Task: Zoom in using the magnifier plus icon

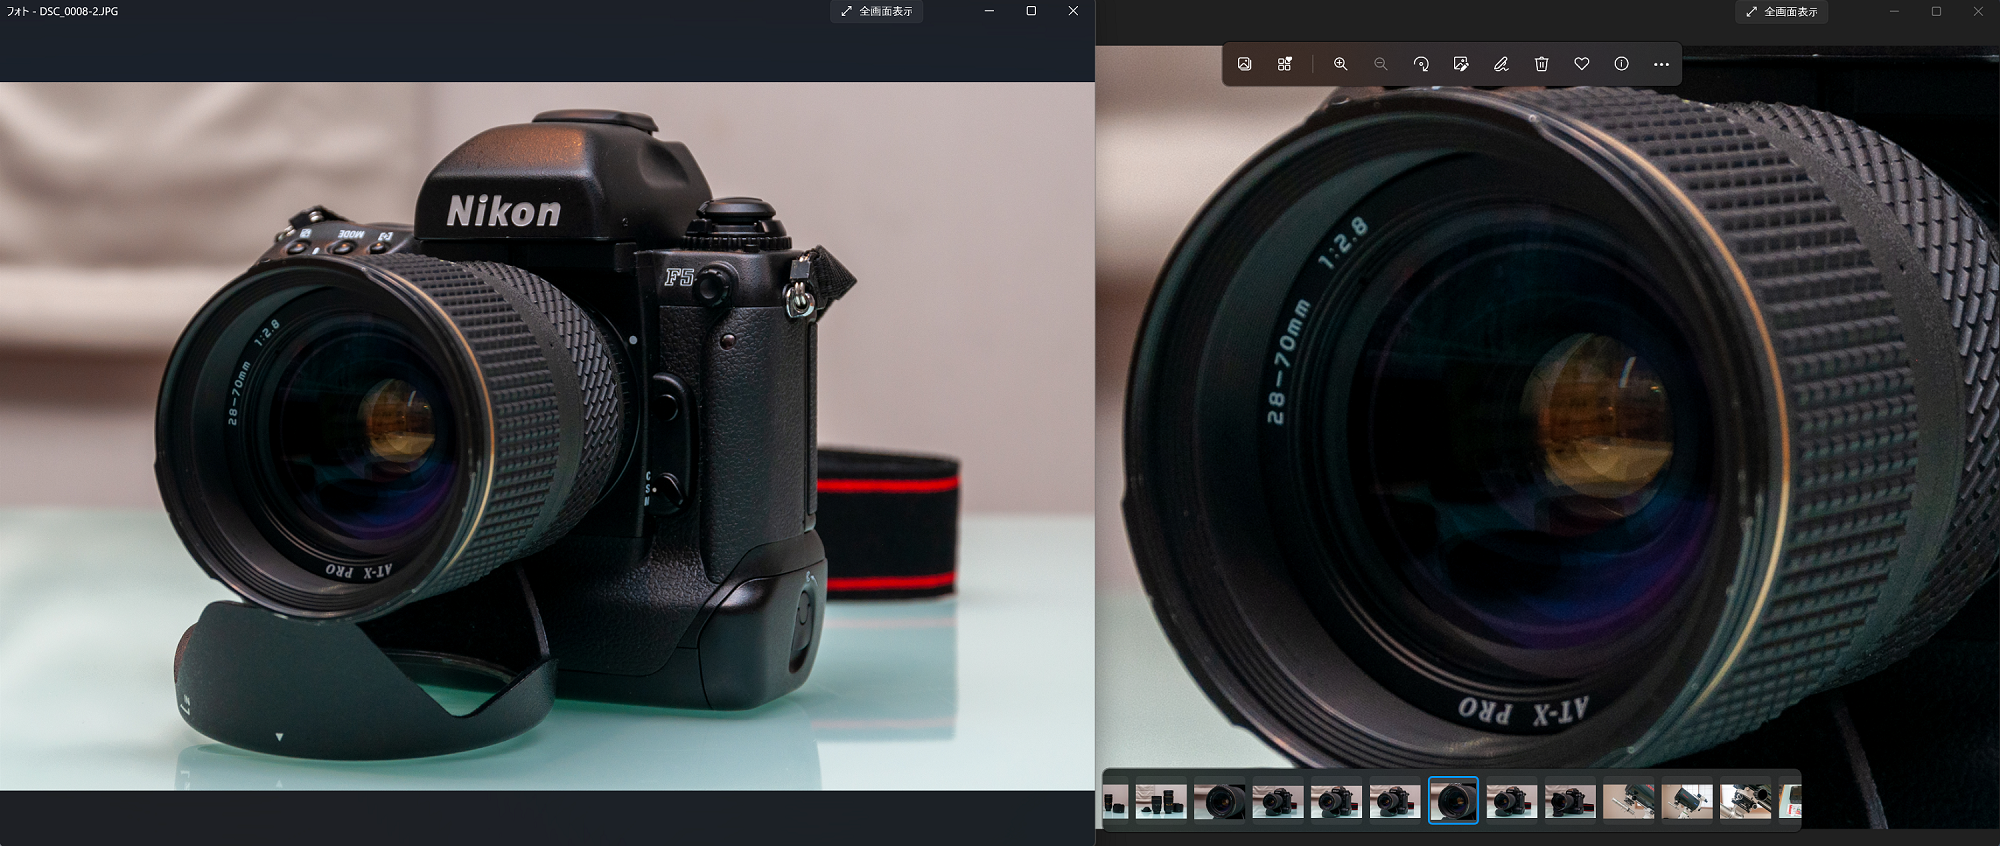Action: (1340, 64)
